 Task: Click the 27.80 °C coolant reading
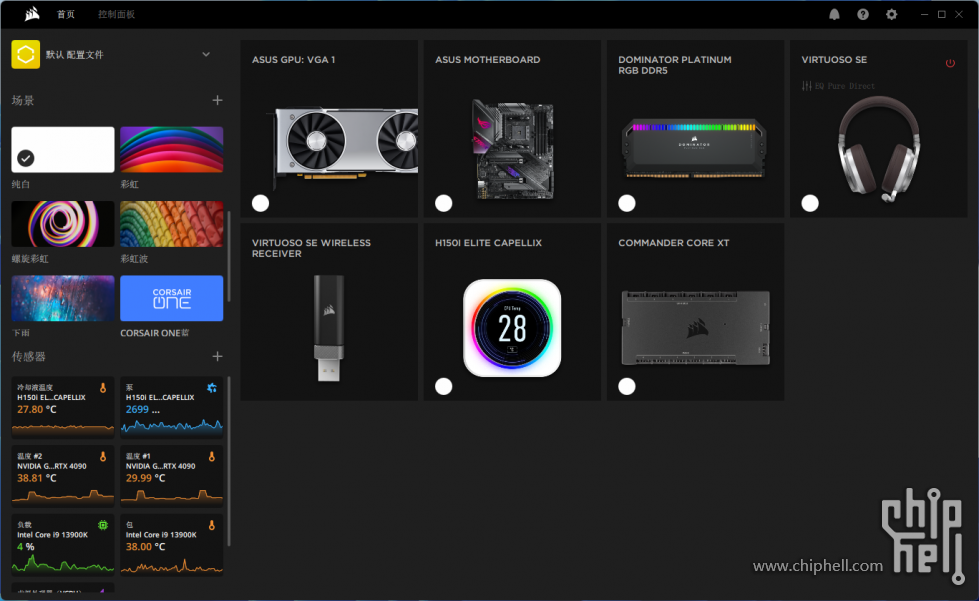37,409
